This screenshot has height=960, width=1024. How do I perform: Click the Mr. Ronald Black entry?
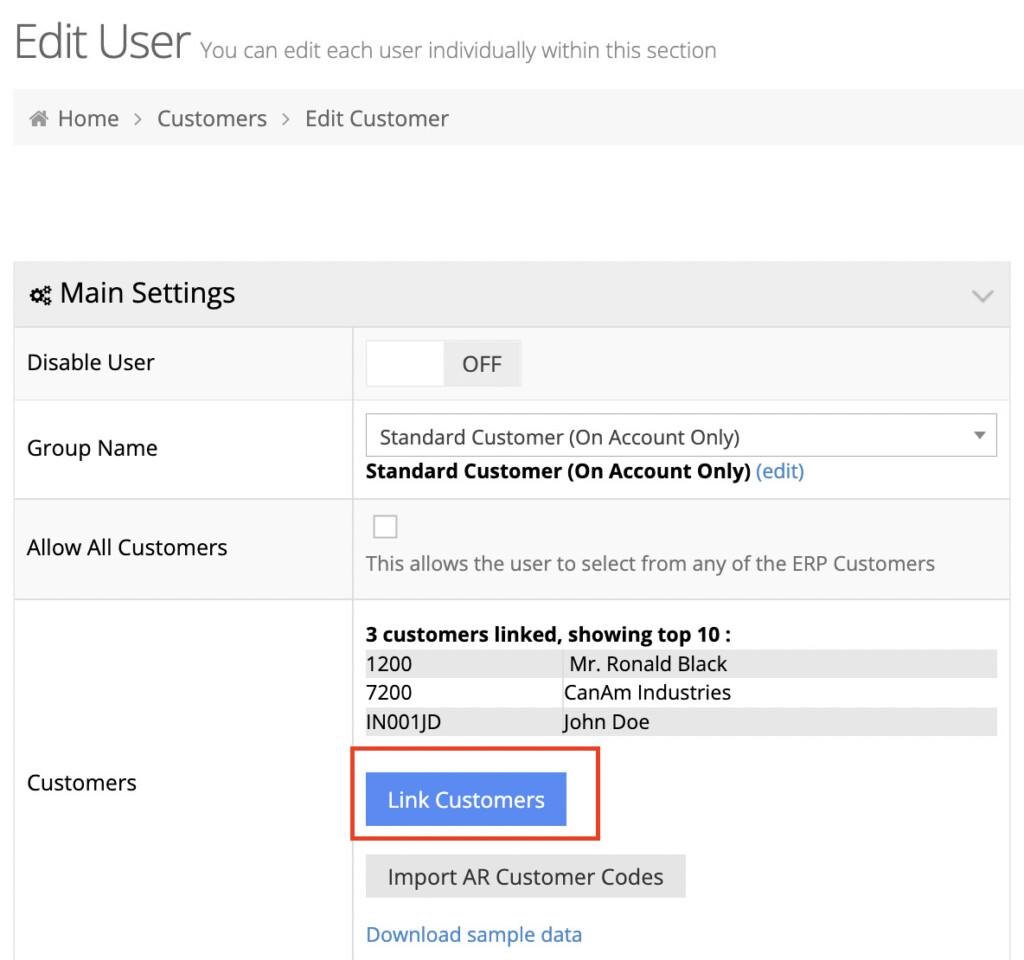point(647,664)
